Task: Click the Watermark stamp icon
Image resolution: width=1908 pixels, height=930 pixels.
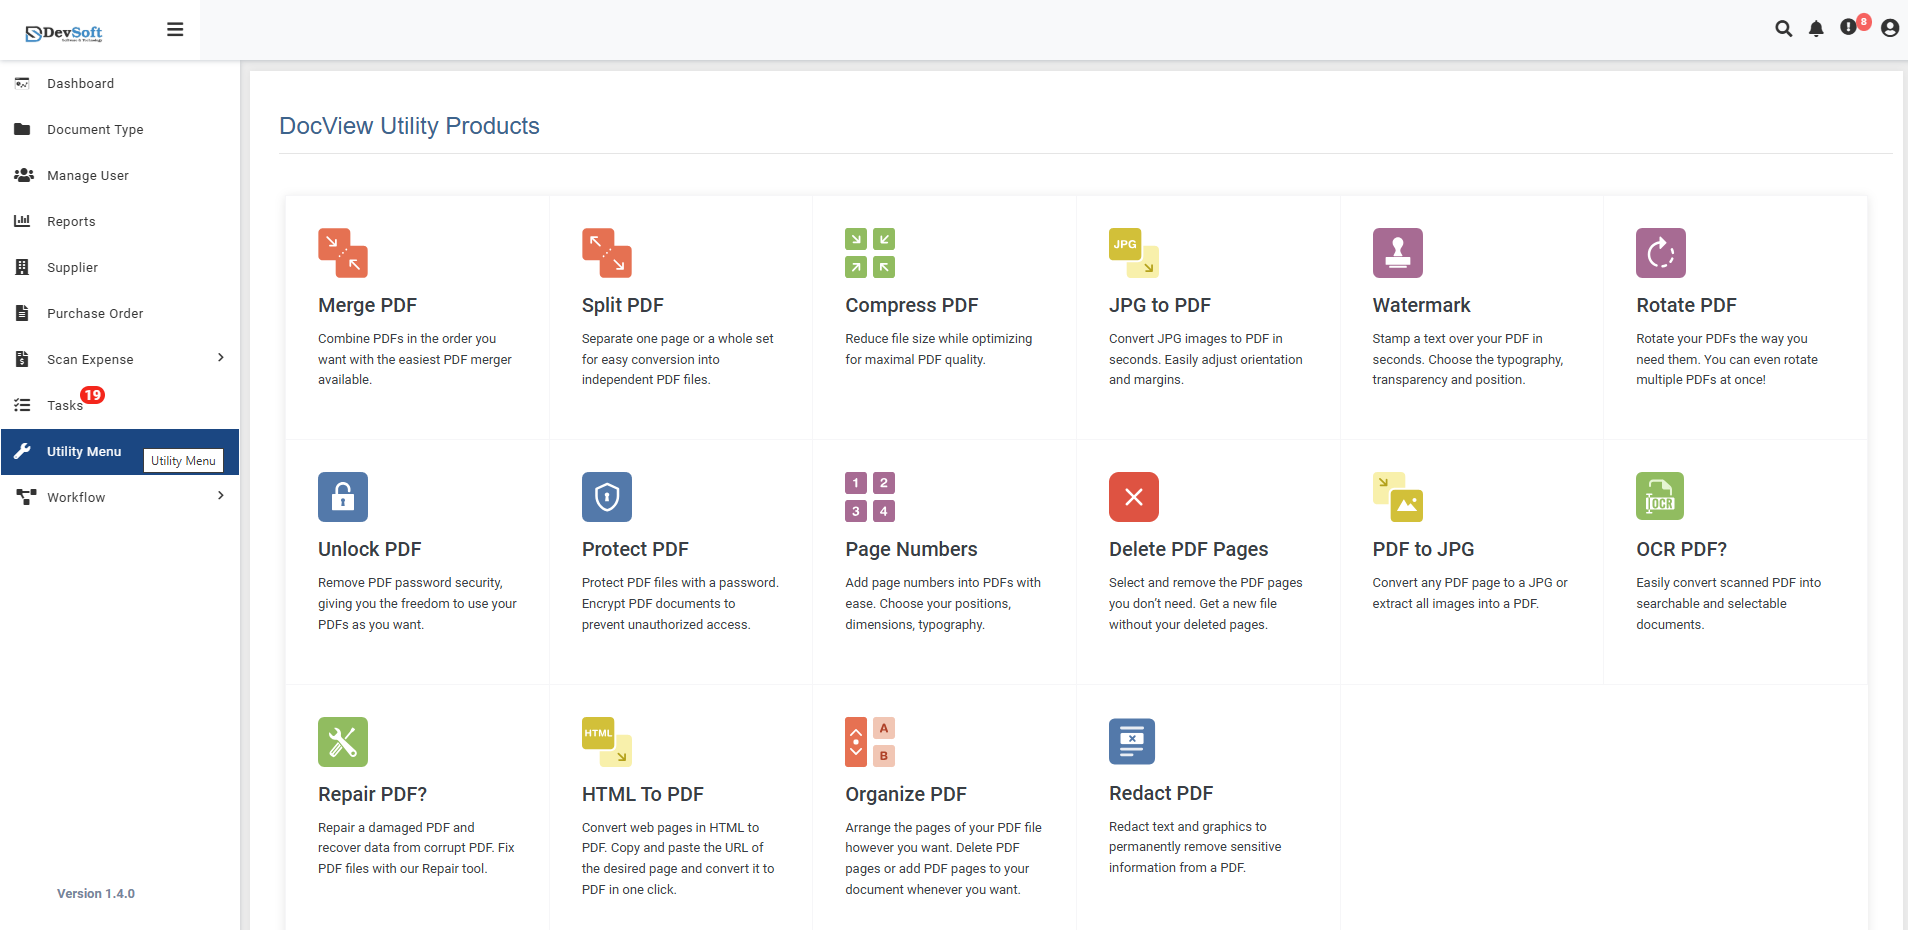Action: (x=1396, y=252)
